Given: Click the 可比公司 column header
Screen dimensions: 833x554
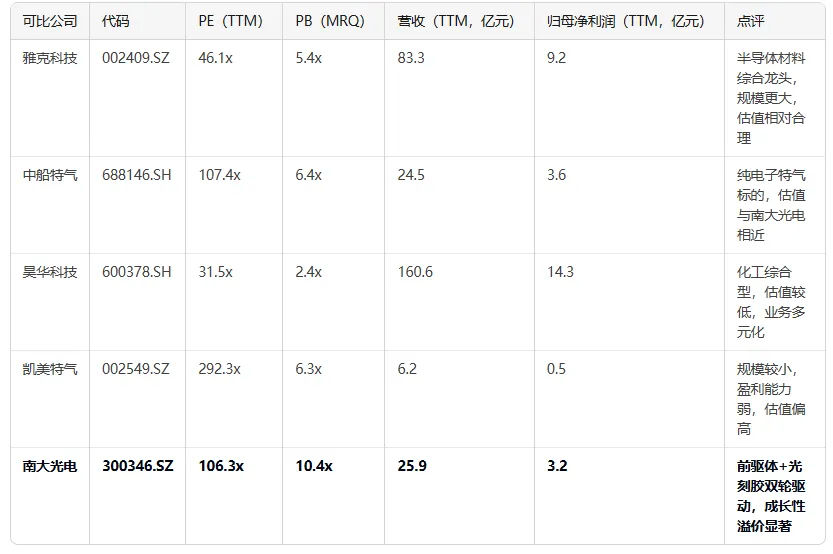Looking at the screenshot, I should [49, 21].
